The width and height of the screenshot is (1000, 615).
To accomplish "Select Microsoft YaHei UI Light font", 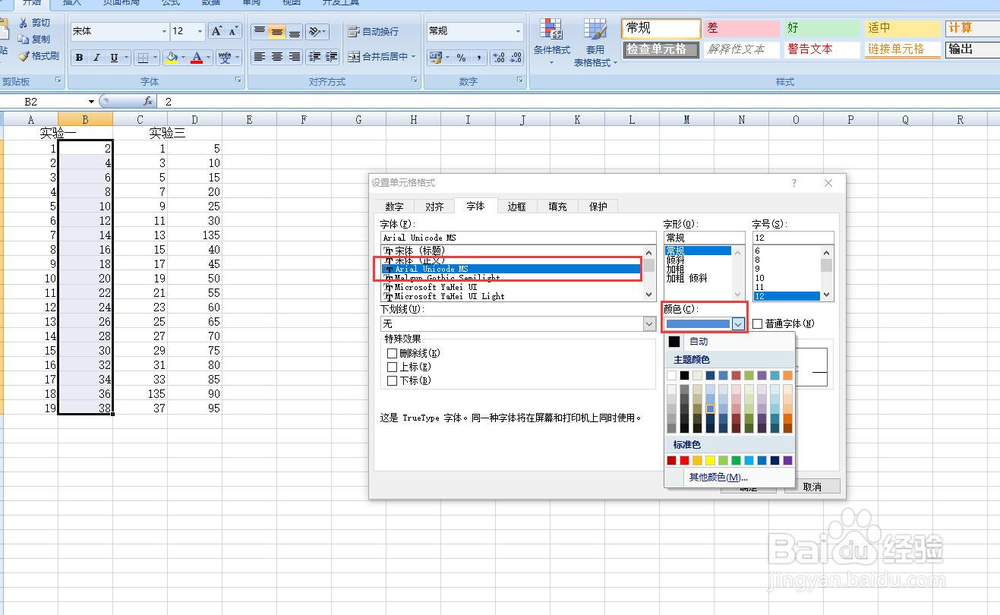I will (449, 297).
